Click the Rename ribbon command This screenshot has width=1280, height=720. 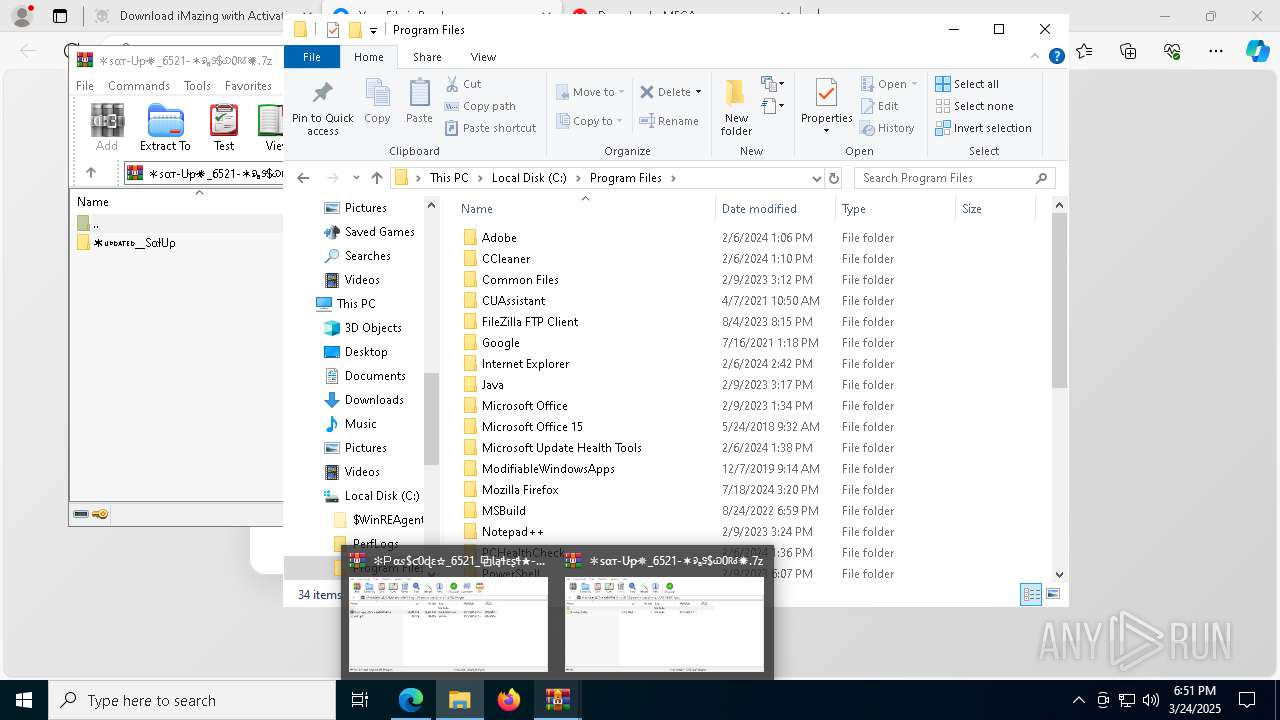(669, 121)
